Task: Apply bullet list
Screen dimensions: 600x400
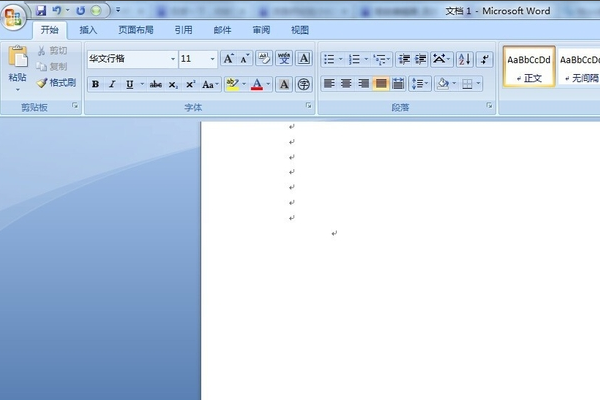Action: pos(329,59)
